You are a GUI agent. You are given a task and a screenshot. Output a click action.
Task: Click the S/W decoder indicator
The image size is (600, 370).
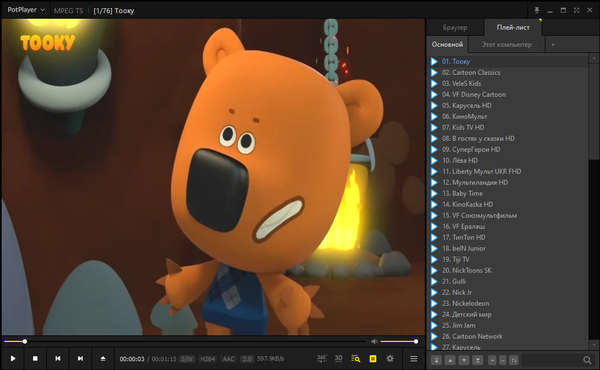point(187,359)
